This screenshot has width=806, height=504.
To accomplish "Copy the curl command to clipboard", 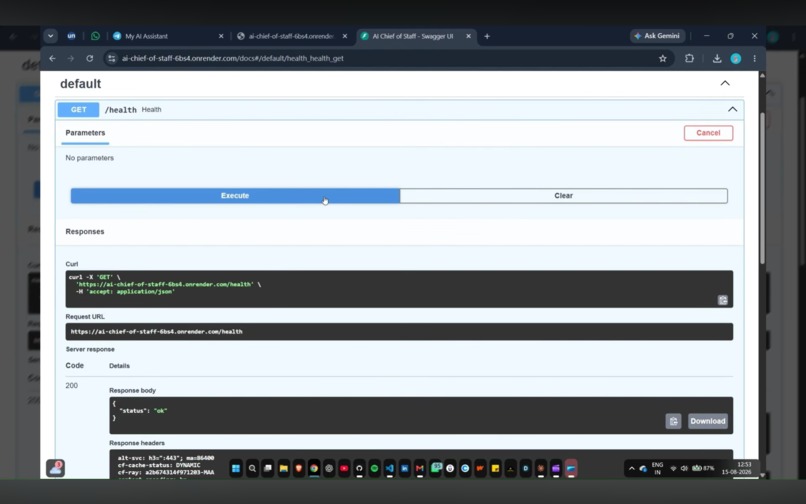I will pos(723,300).
